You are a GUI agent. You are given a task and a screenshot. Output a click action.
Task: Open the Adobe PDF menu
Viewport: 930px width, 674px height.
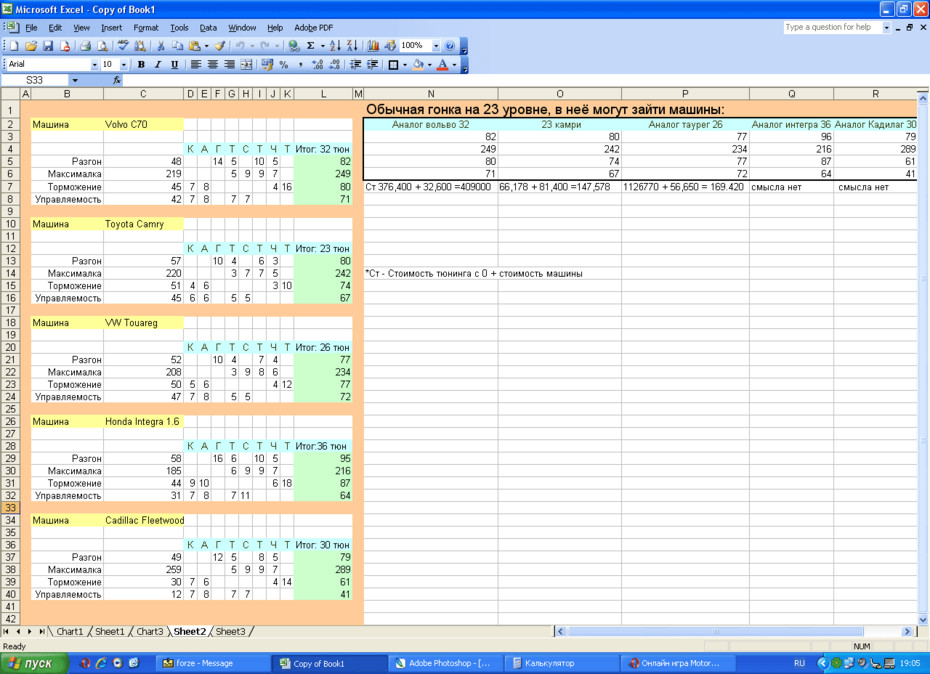tap(314, 28)
